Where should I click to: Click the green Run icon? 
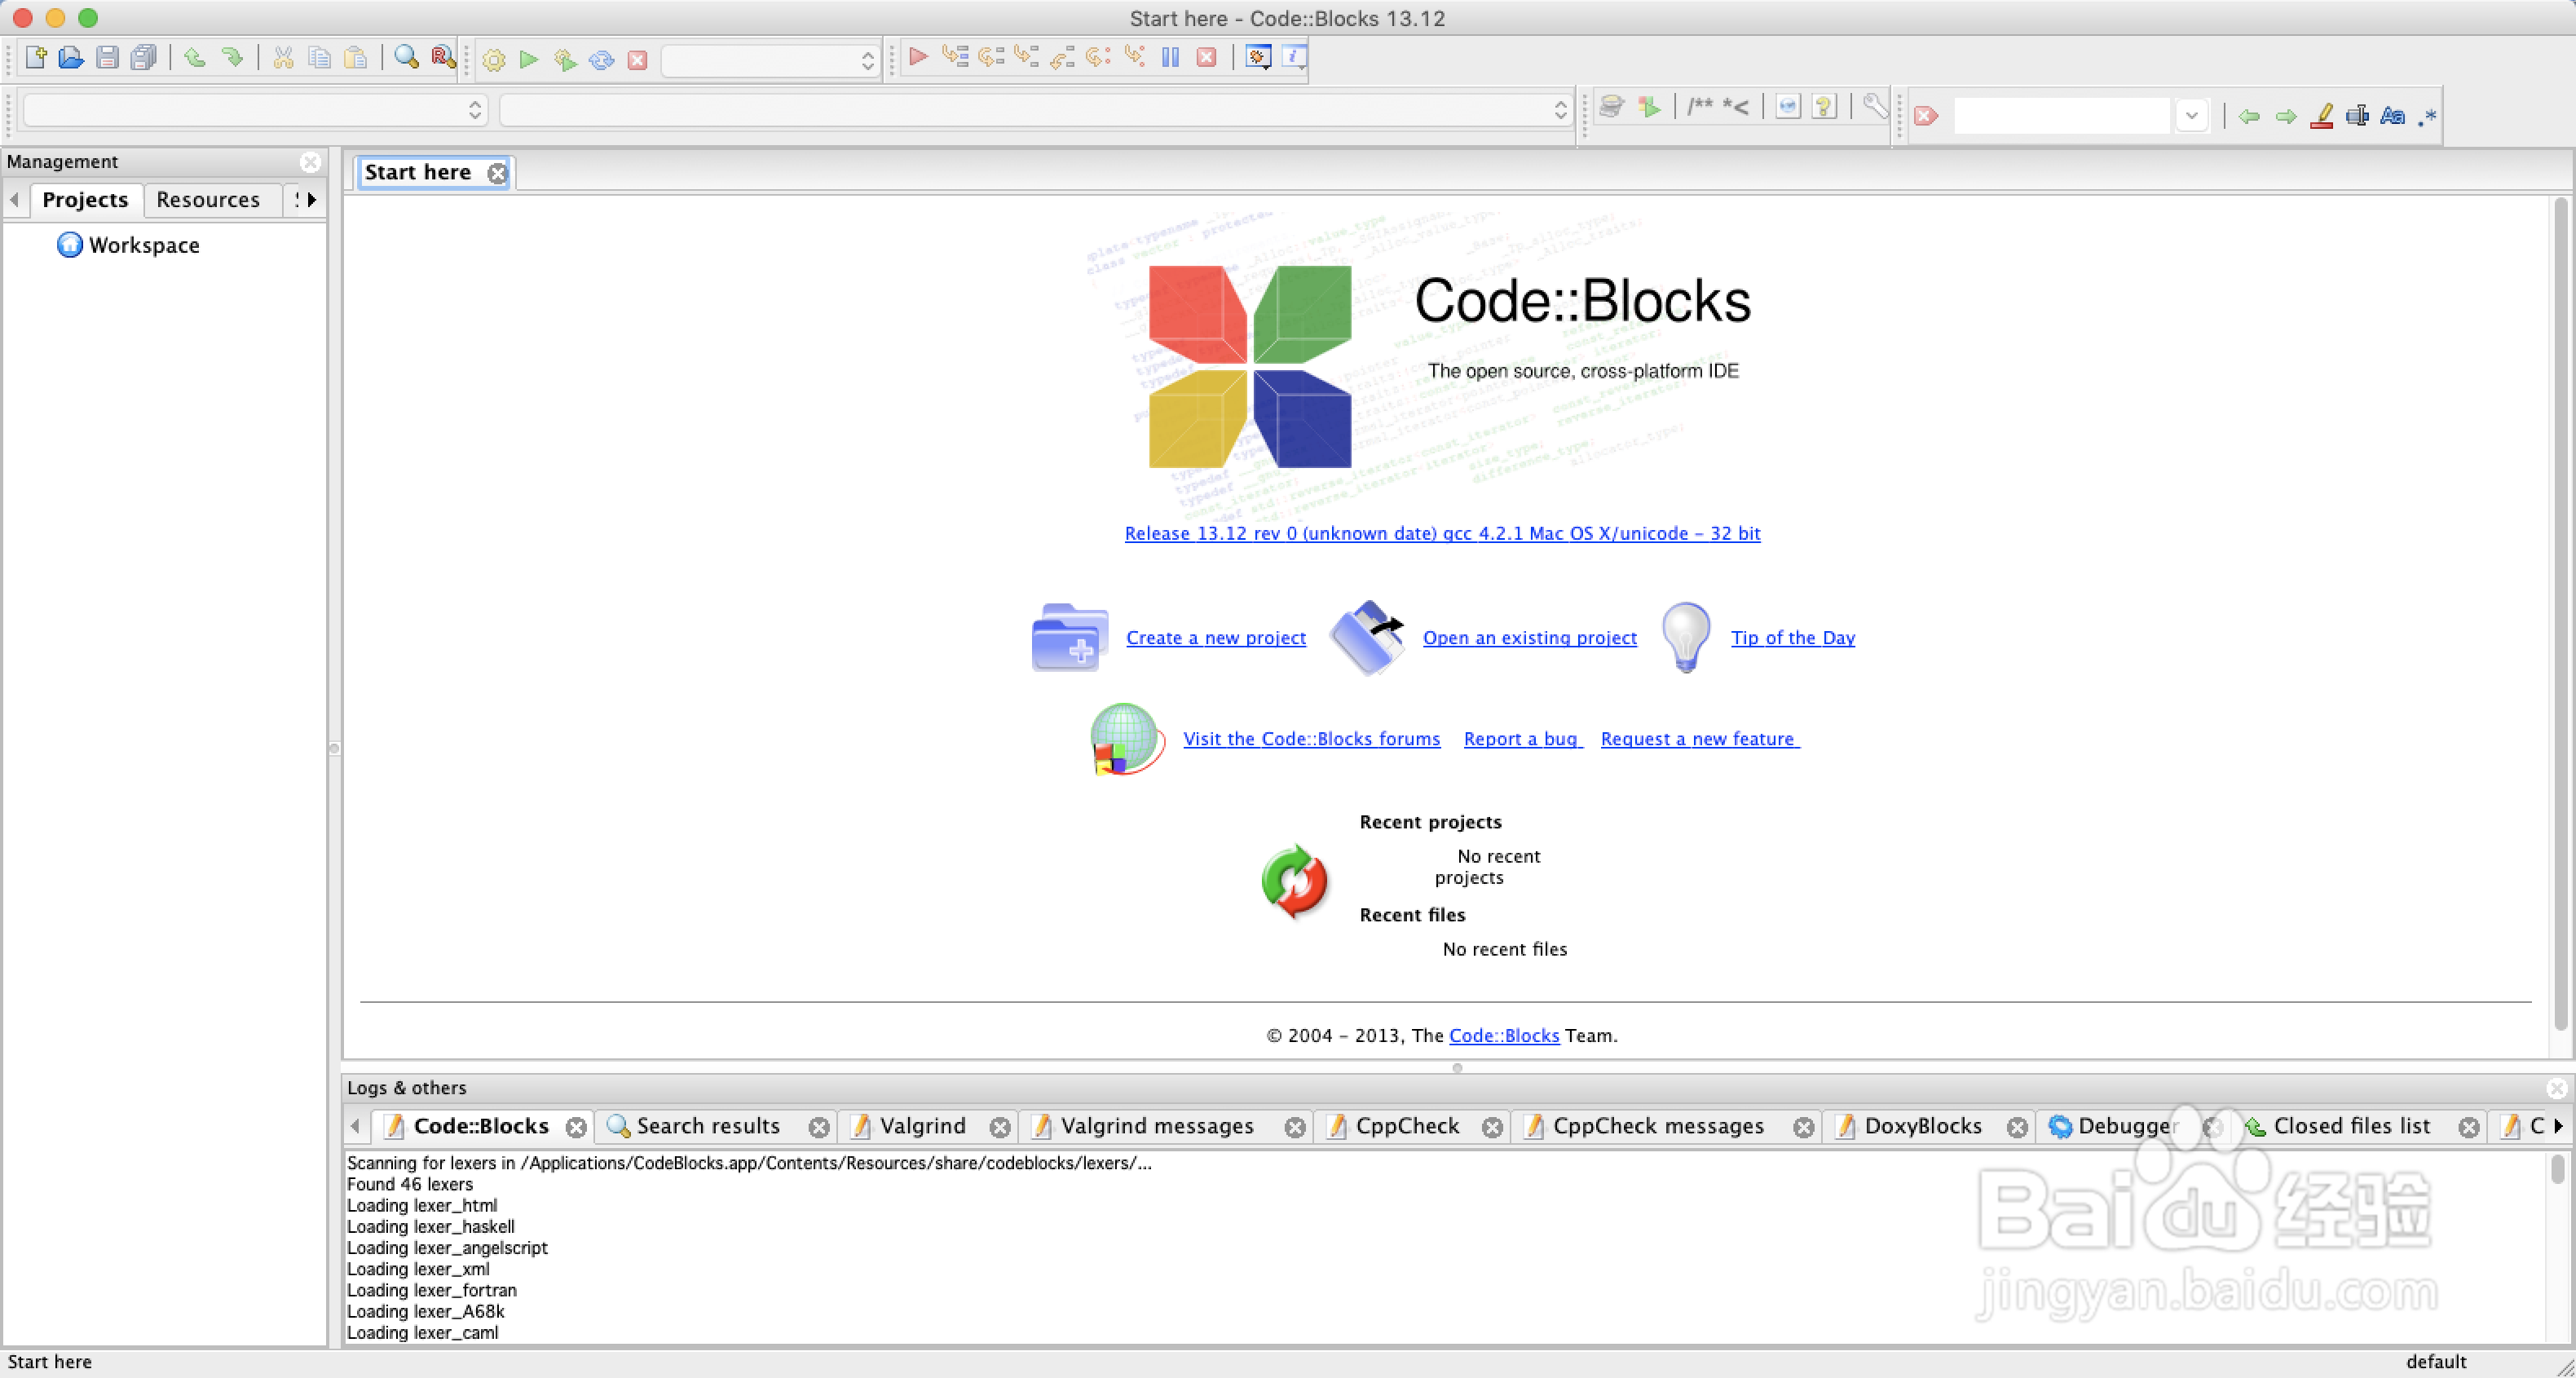(x=529, y=60)
